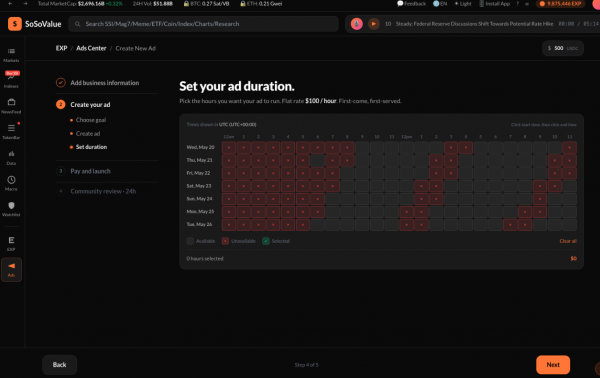Viewport: 600px width, 378px height.
Task: Select Wed, May 20 9am slot
Action: [362, 147]
